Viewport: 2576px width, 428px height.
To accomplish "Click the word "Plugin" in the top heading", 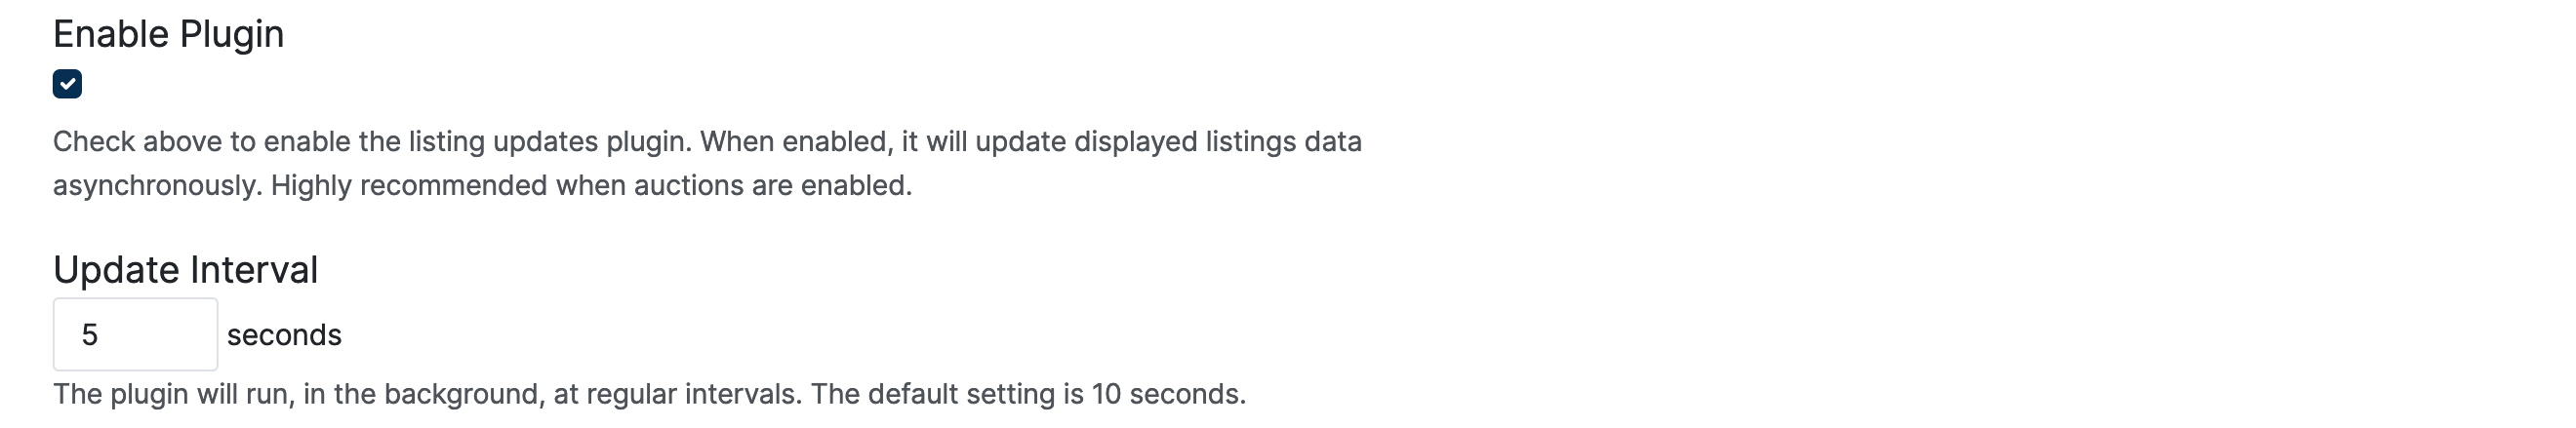I will [232, 34].
